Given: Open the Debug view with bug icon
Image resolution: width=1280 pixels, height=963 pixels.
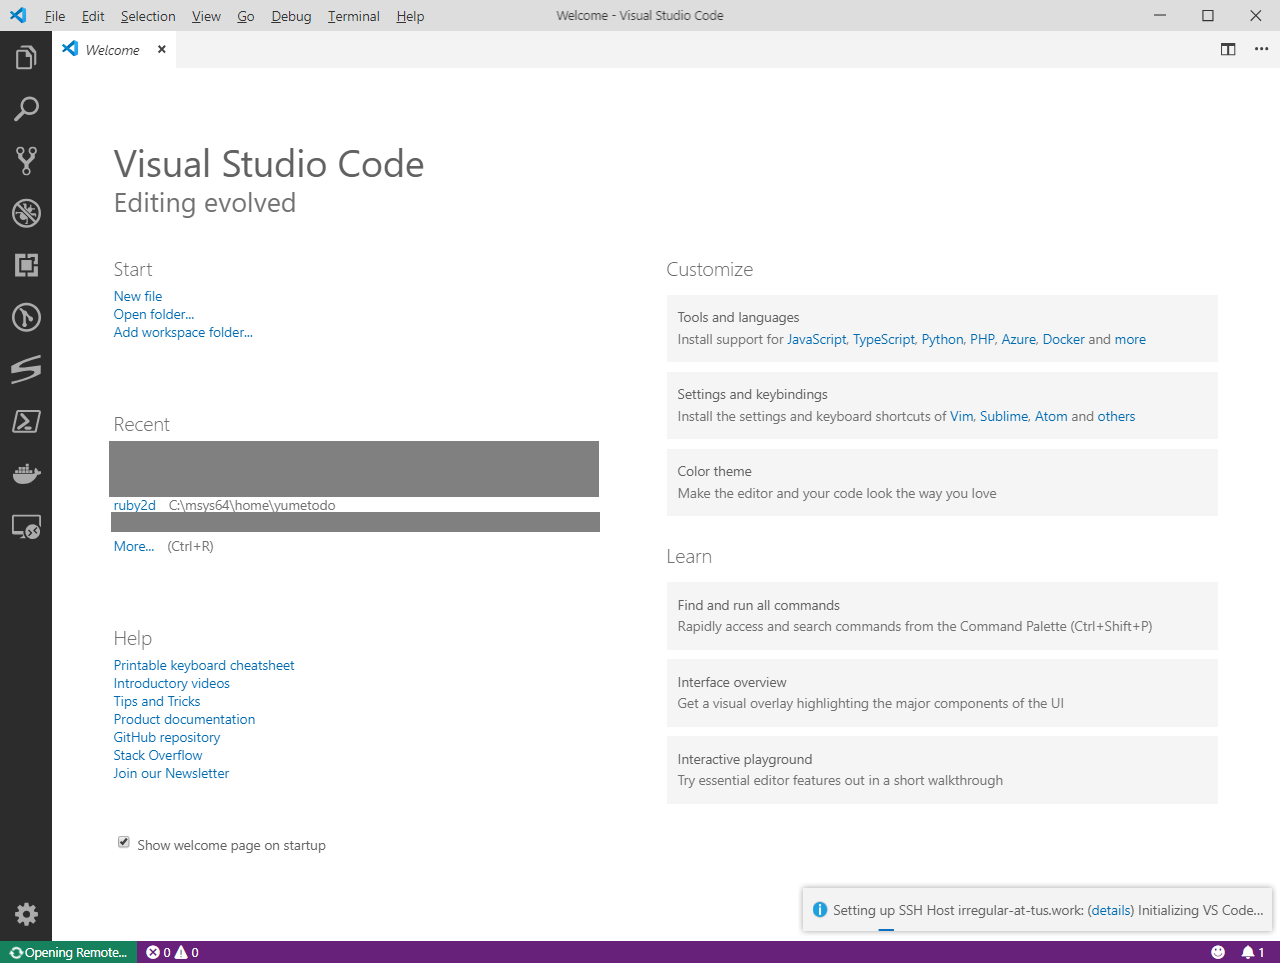Looking at the screenshot, I should point(26,213).
